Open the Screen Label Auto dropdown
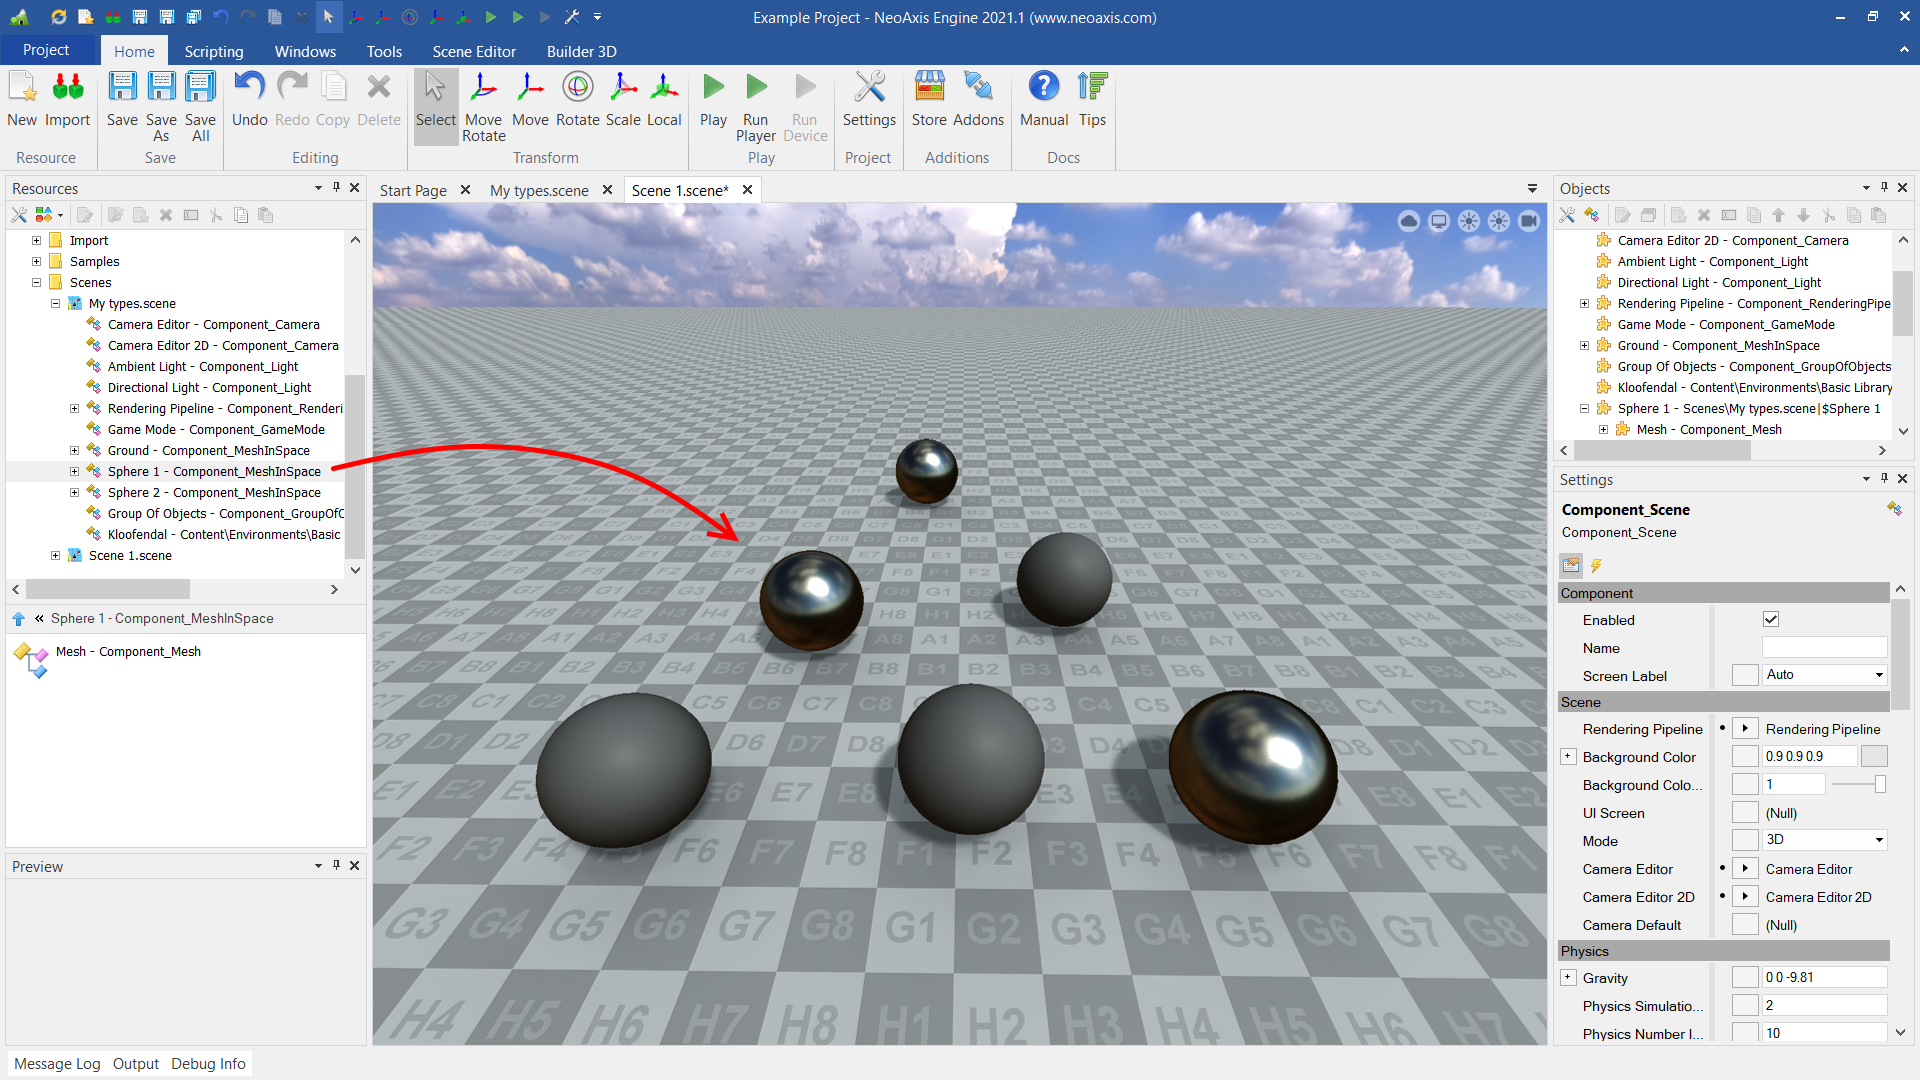 1823,675
